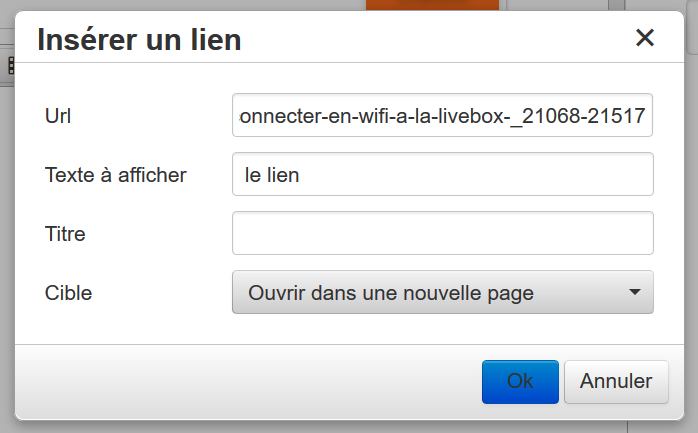This screenshot has height=433, width=698.
Task: Click the orange block behind the dialog
Action: [x=432, y=5]
